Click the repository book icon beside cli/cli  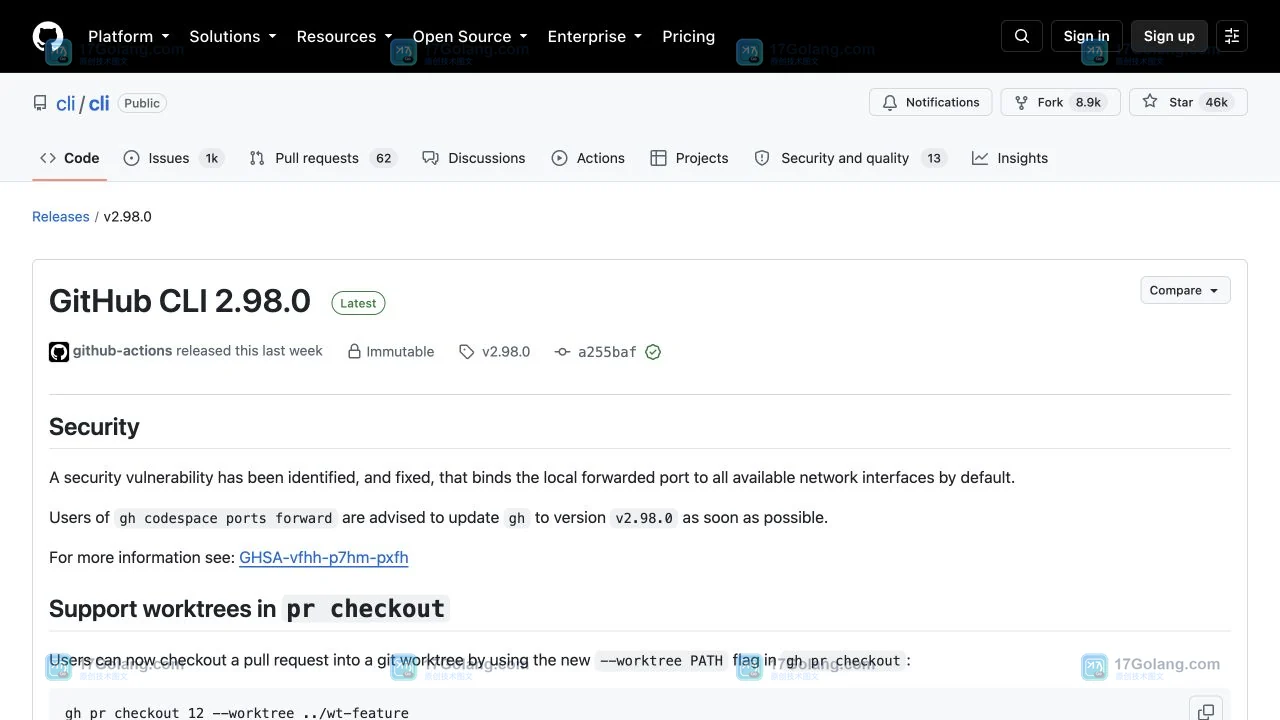click(40, 103)
